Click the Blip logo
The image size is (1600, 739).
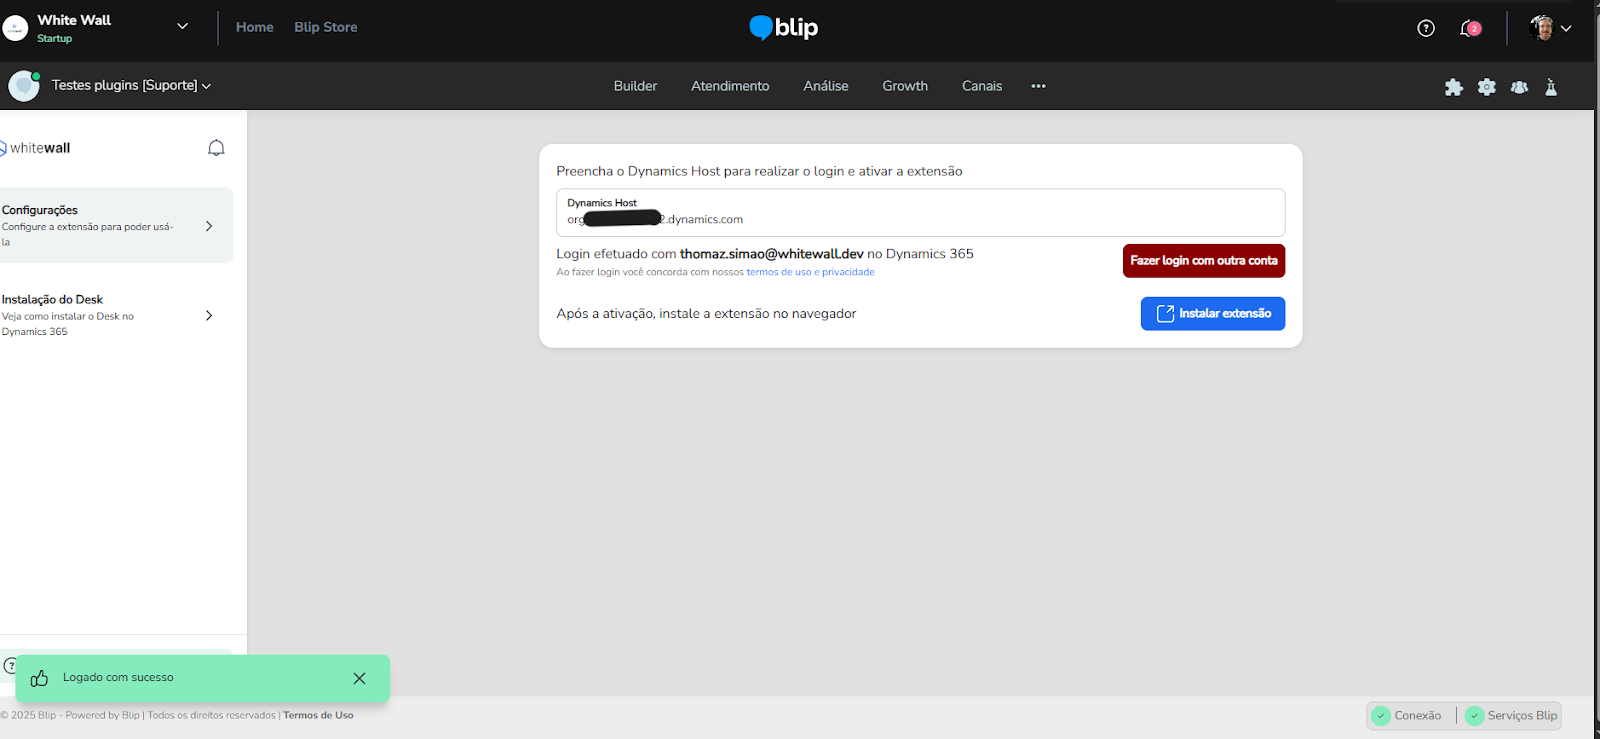click(x=784, y=28)
